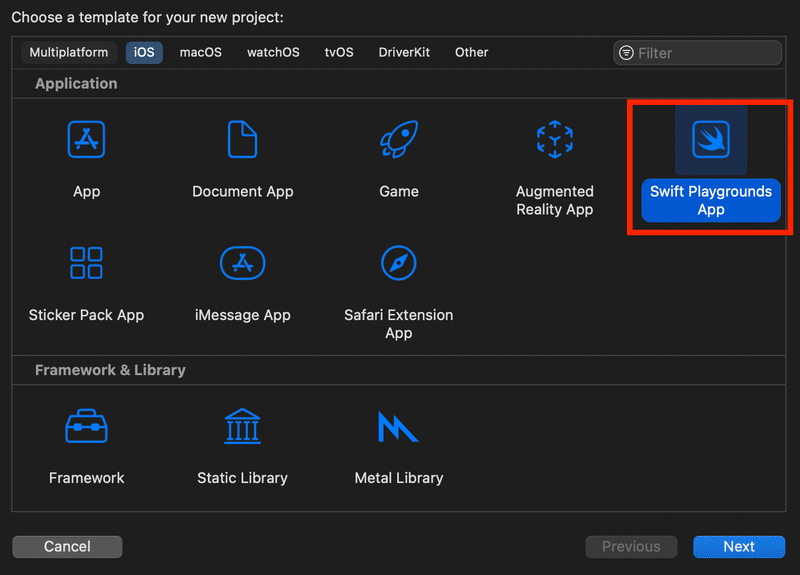The width and height of the screenshot is (800, 575).
Task: Pick the Safari Extension App compass icon
Action: [x=399, y=263]
